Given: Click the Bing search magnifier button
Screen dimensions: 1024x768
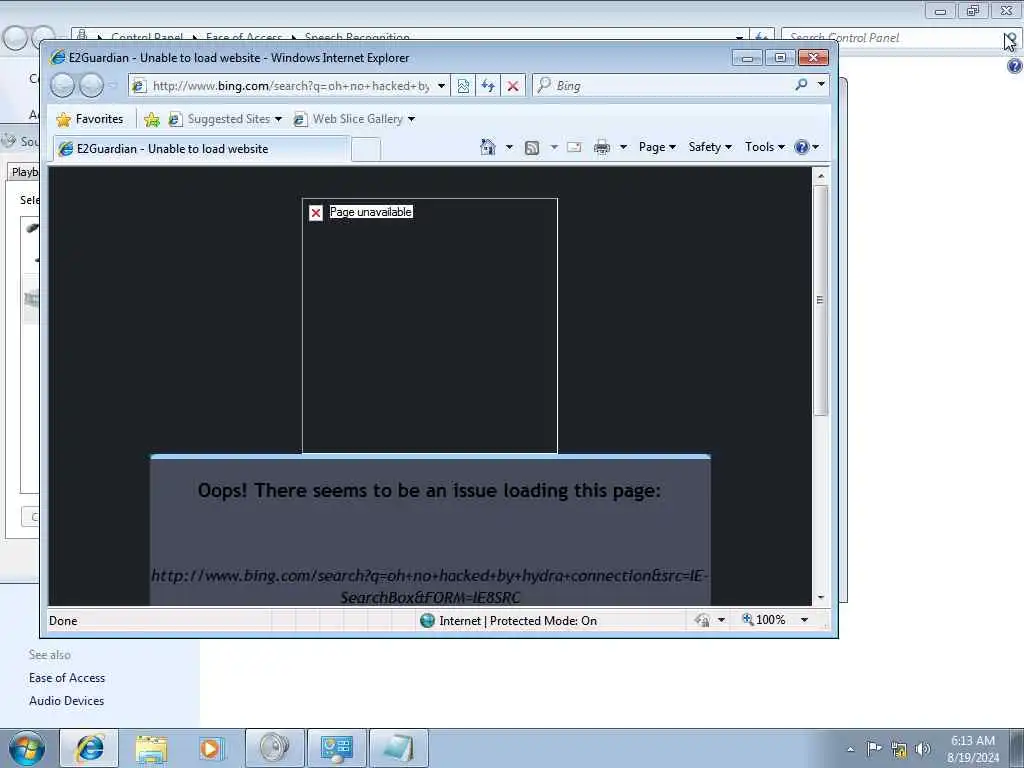Looking at the screenshot, I should coord(801,85).
